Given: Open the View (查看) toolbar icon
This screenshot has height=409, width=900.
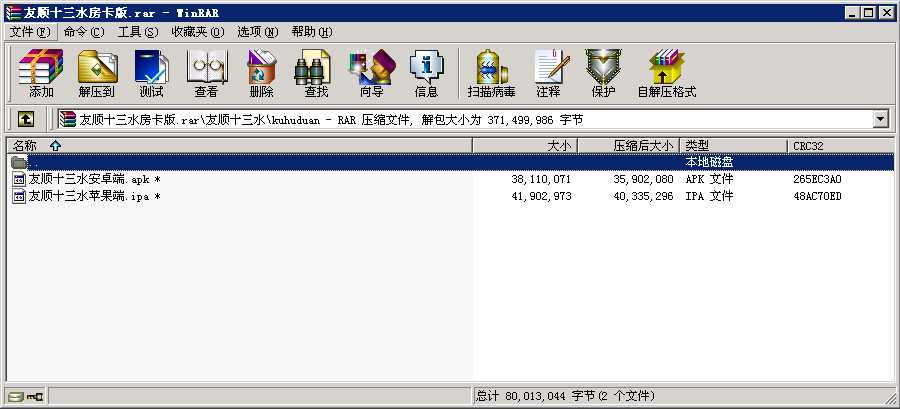Looking at the screenshot, I should click(206, 73).
